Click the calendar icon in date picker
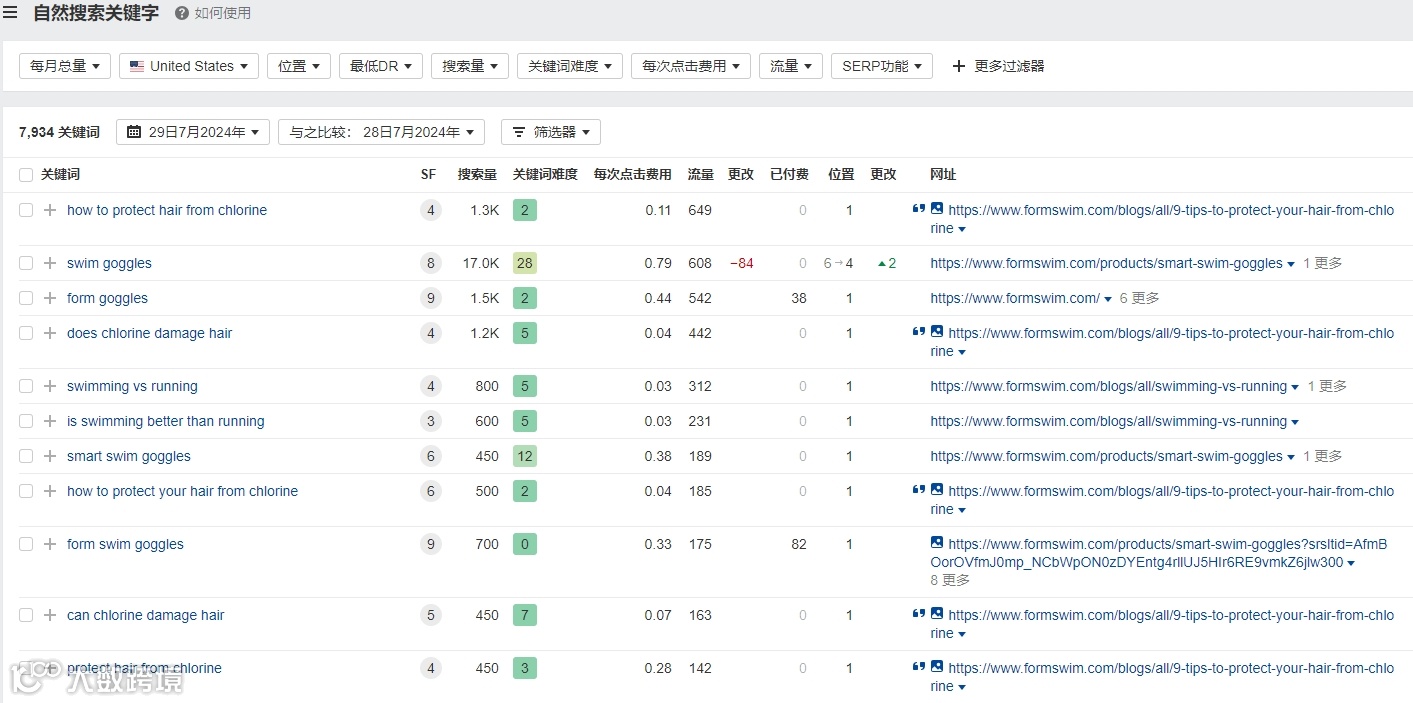 click(x=134, y=132)
